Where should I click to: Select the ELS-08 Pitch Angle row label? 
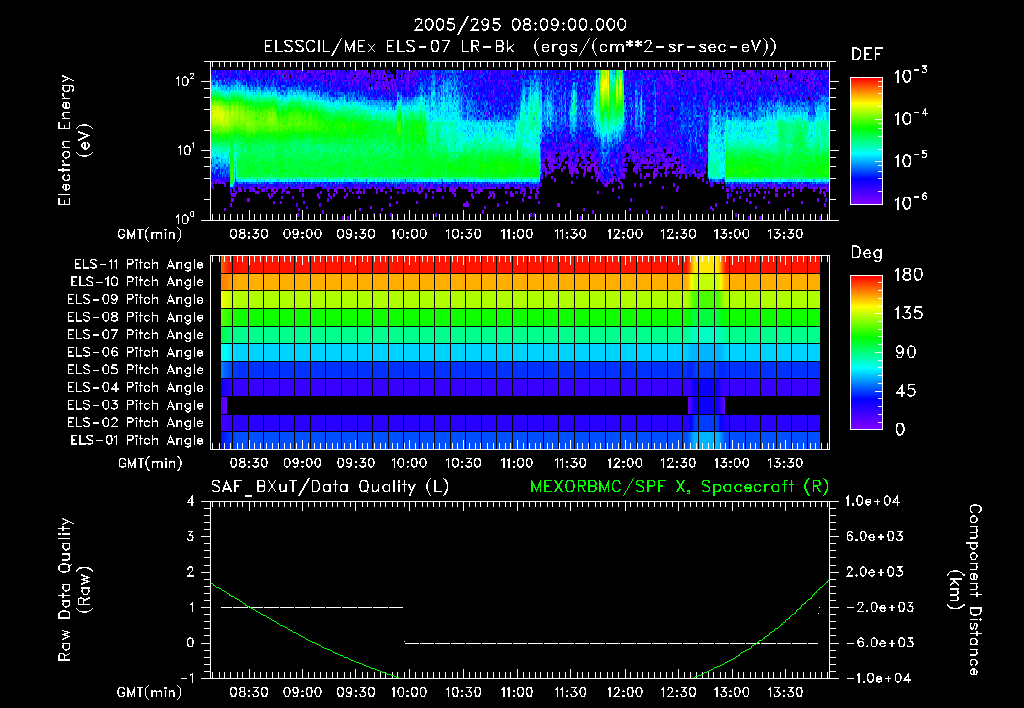click(x=136, y=317)
